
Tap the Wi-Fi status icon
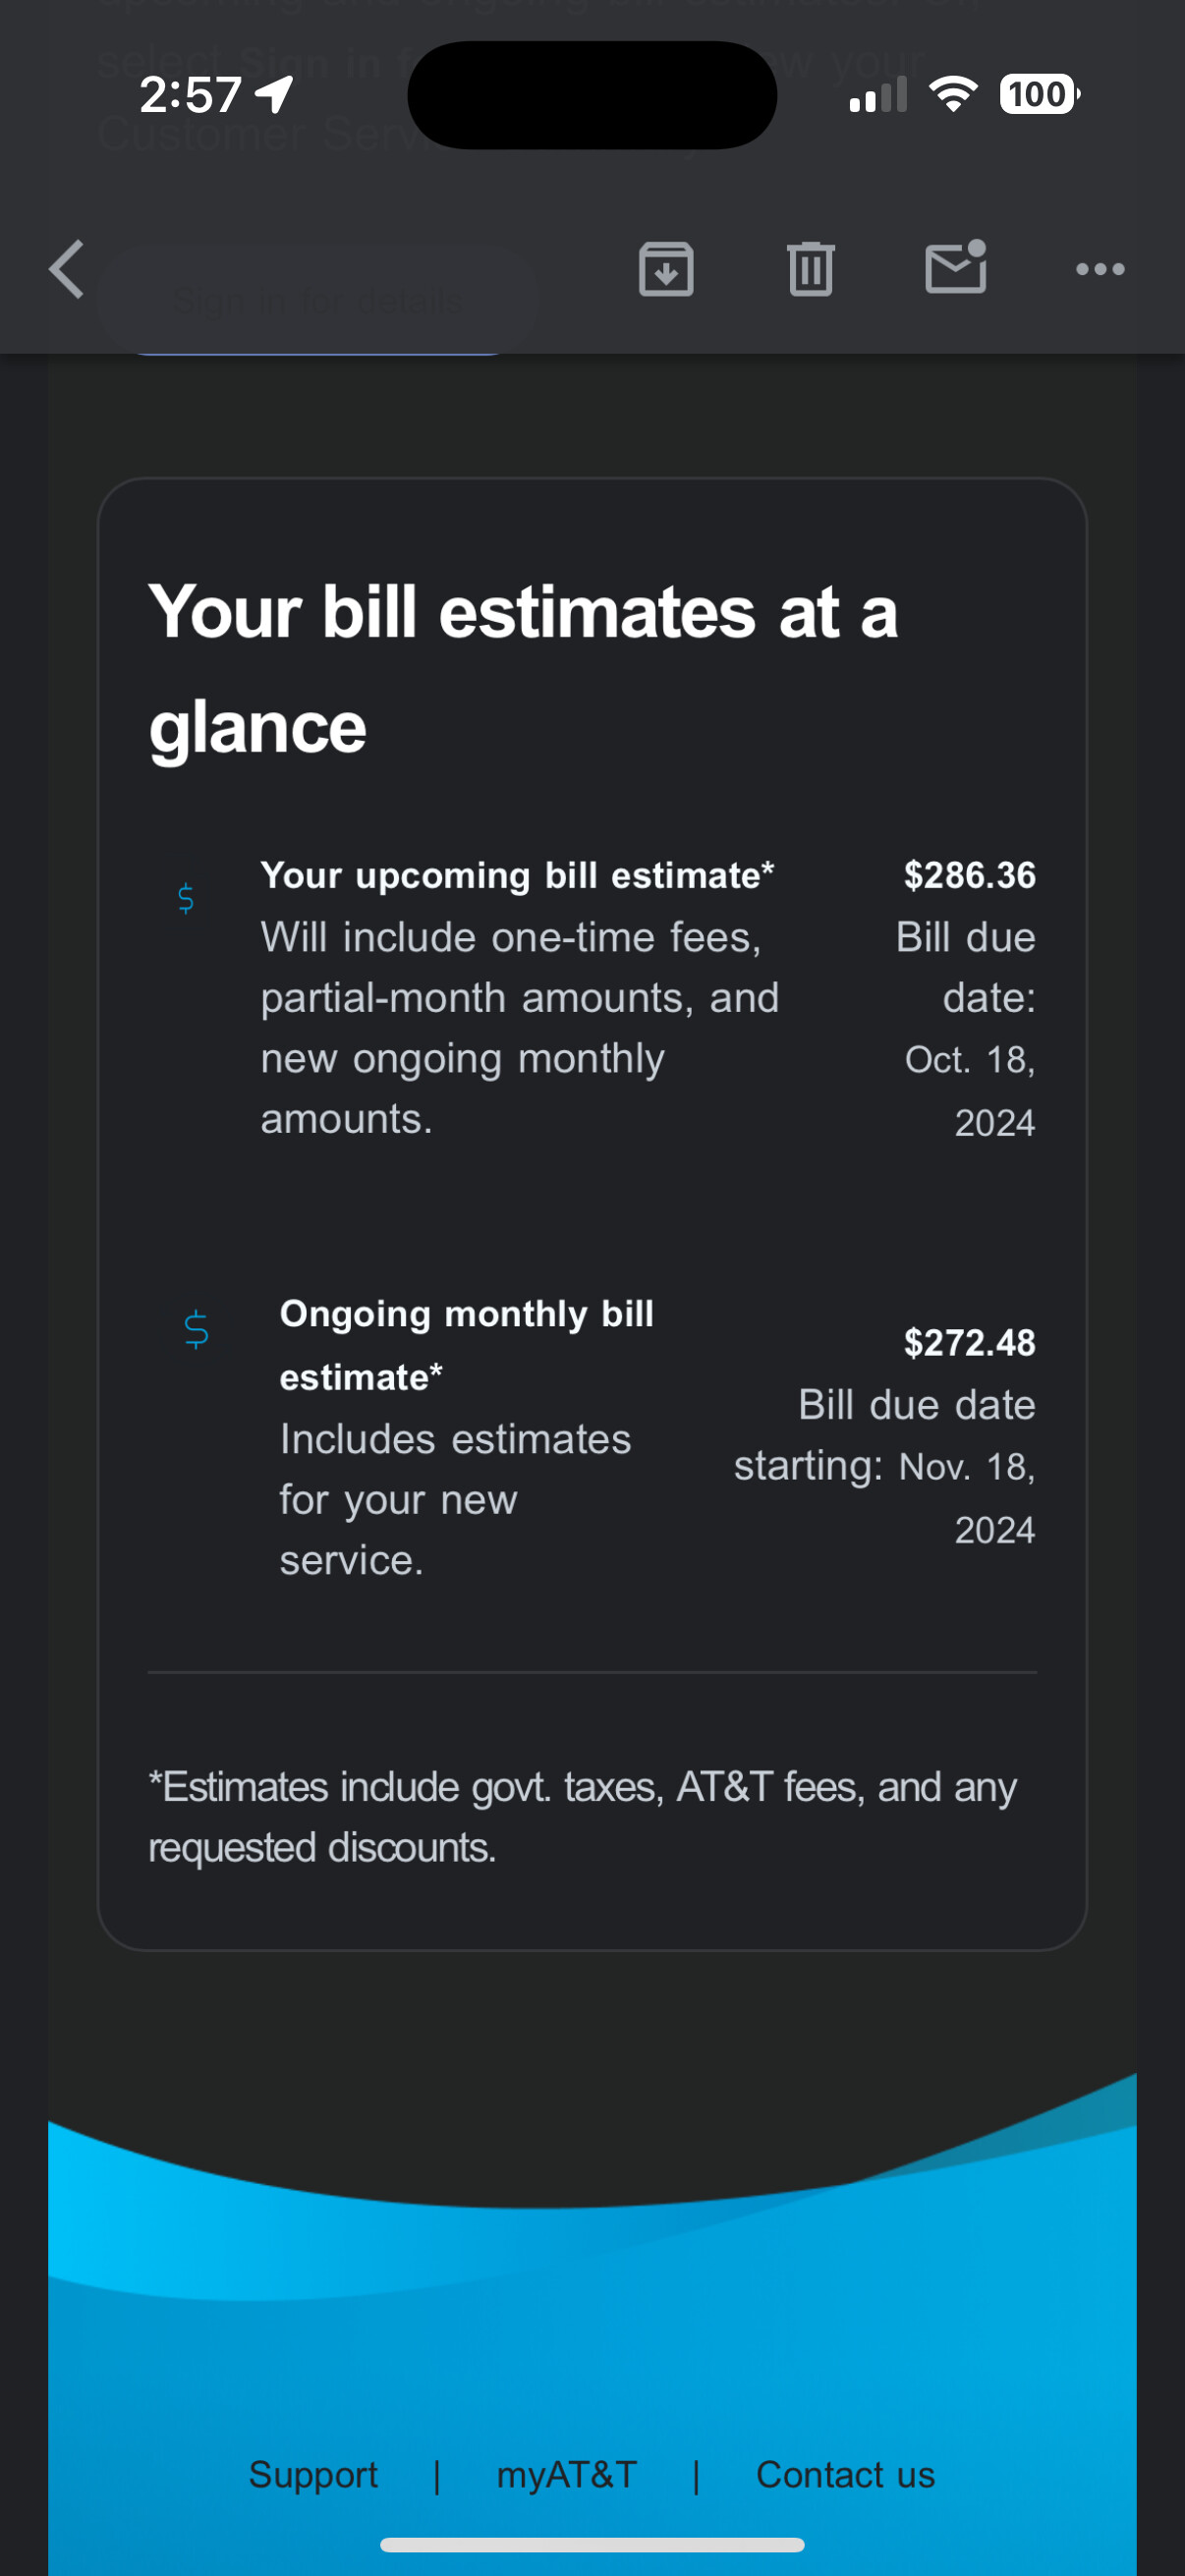click(953, 94)
